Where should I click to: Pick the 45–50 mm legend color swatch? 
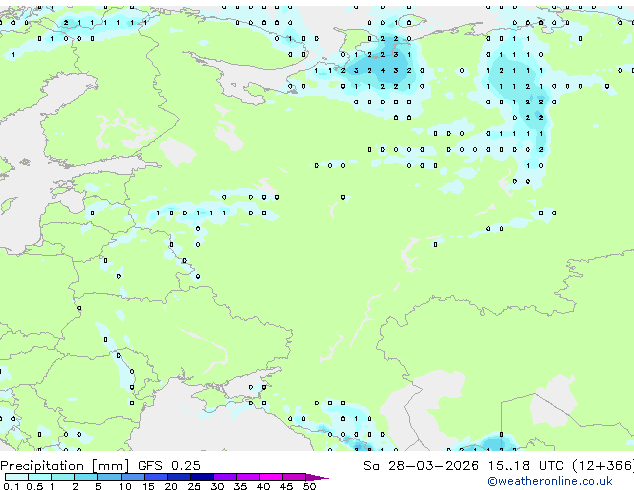(x=294, y=477)
